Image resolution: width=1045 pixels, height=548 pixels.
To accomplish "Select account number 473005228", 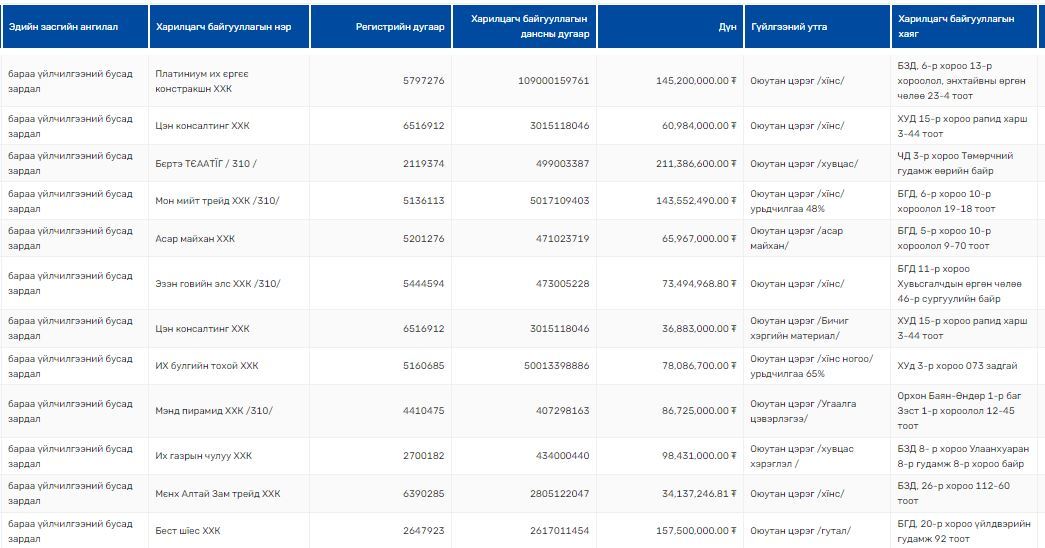I will pyautogui.click(x=562, y=284).
